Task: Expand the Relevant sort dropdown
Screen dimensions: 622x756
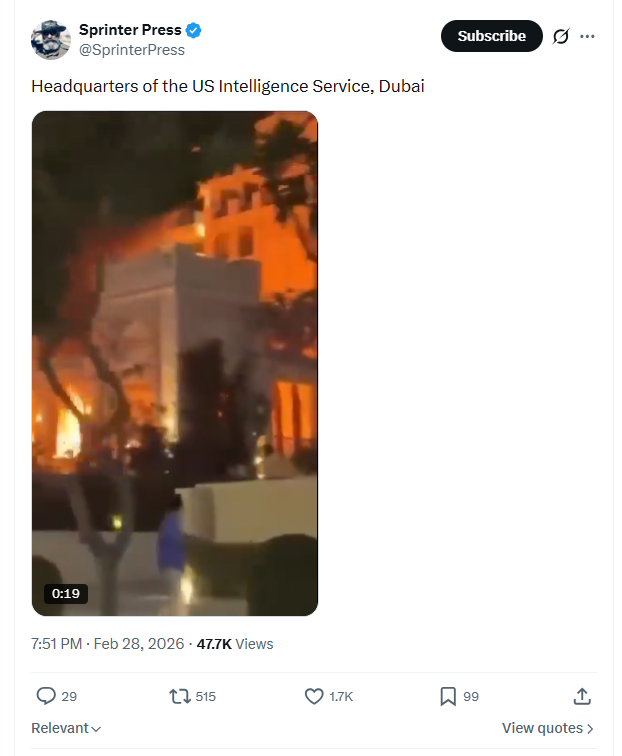Action: (x=66, y=728)
